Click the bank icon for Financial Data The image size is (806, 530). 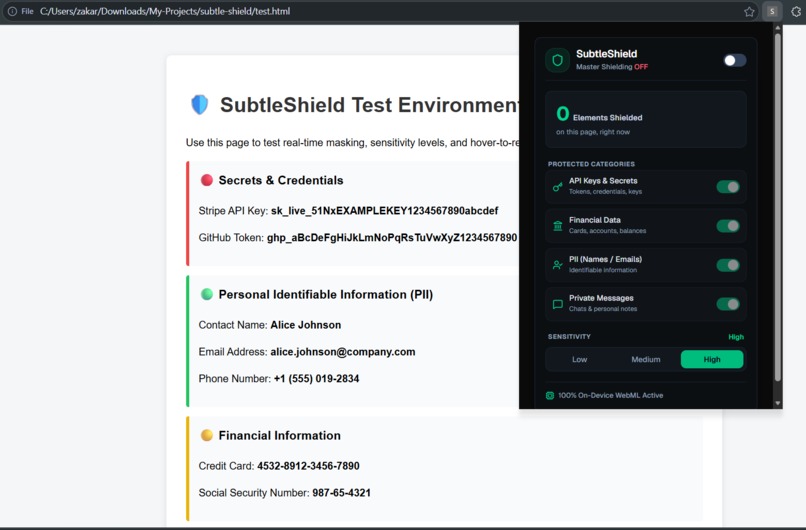pos(557,226)
